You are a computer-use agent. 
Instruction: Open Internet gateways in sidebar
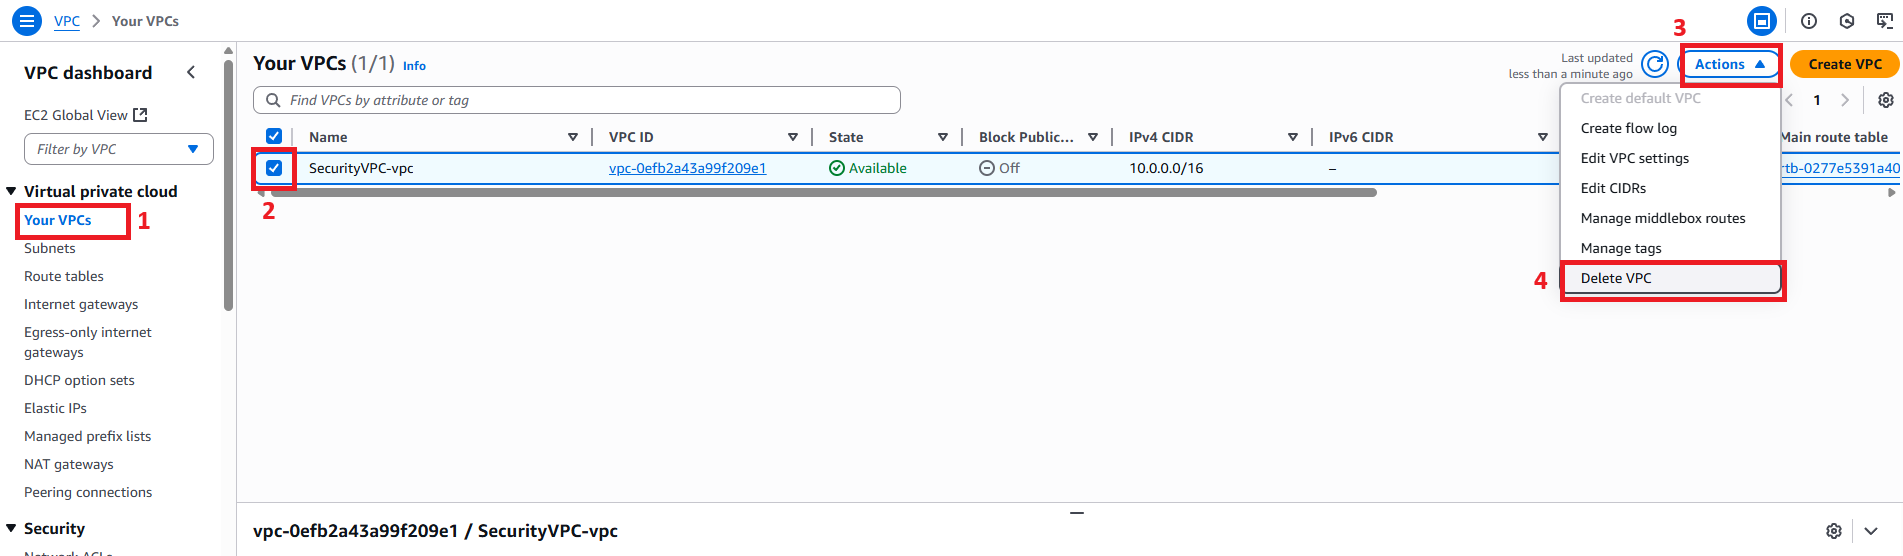[x=81, y=304]
